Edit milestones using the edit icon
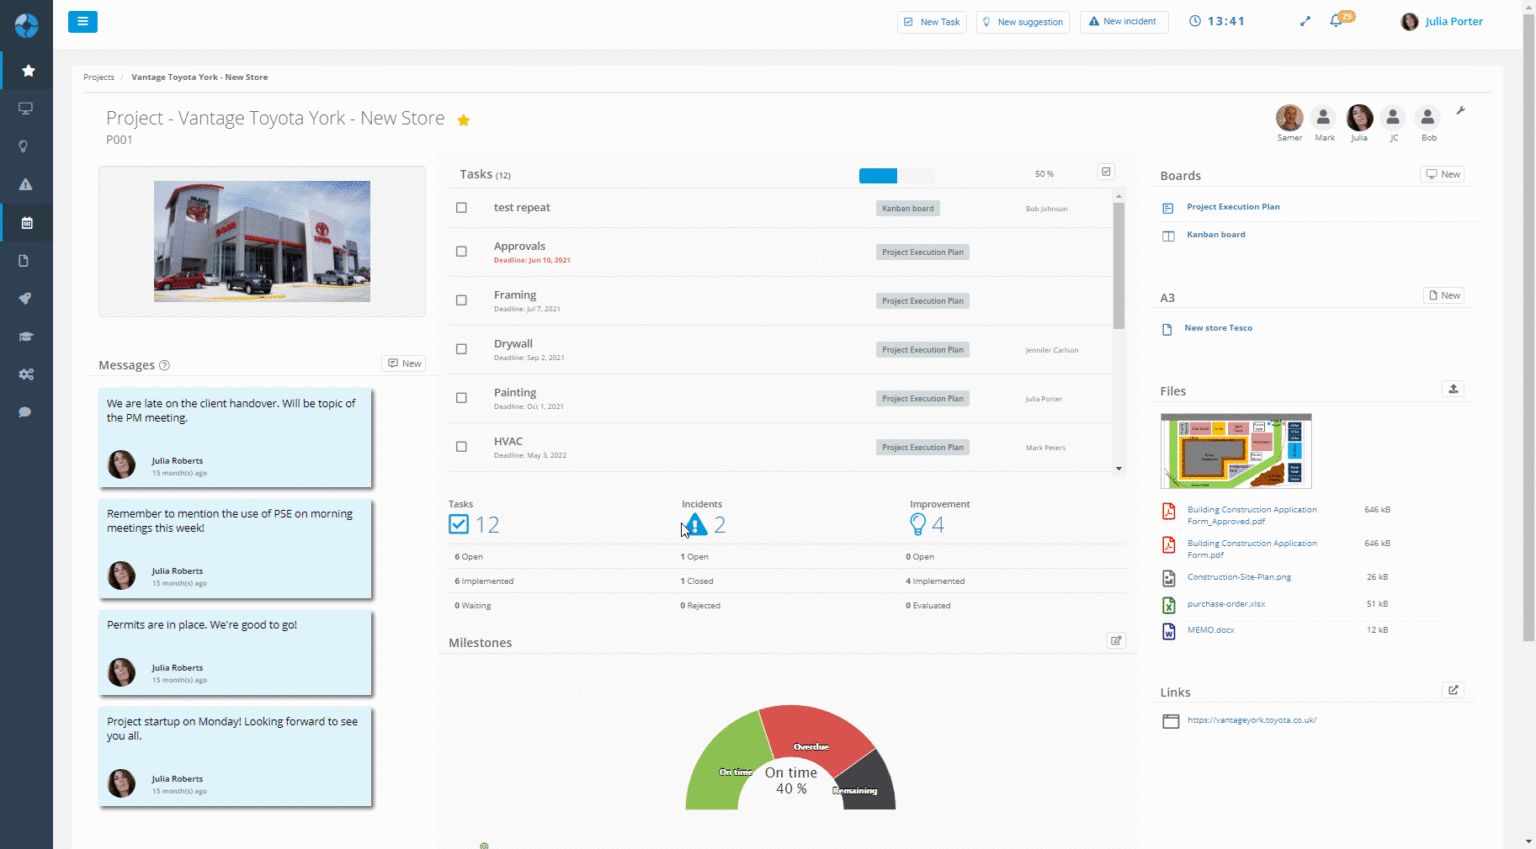 click(1116, 641)
